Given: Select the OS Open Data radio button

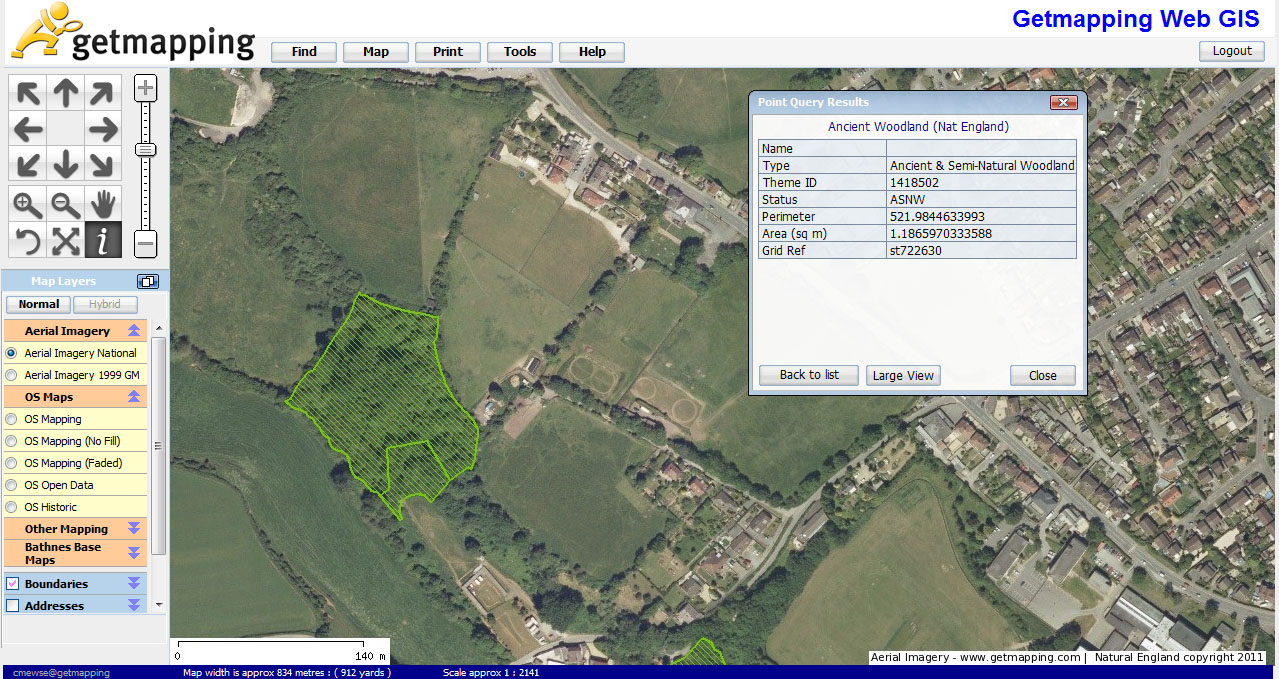Looking at the screenshot, I should 13,485.
